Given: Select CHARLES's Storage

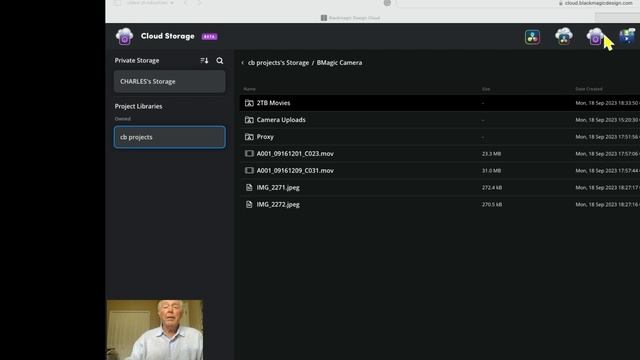Looking at the screenshot, I should 169,81.
